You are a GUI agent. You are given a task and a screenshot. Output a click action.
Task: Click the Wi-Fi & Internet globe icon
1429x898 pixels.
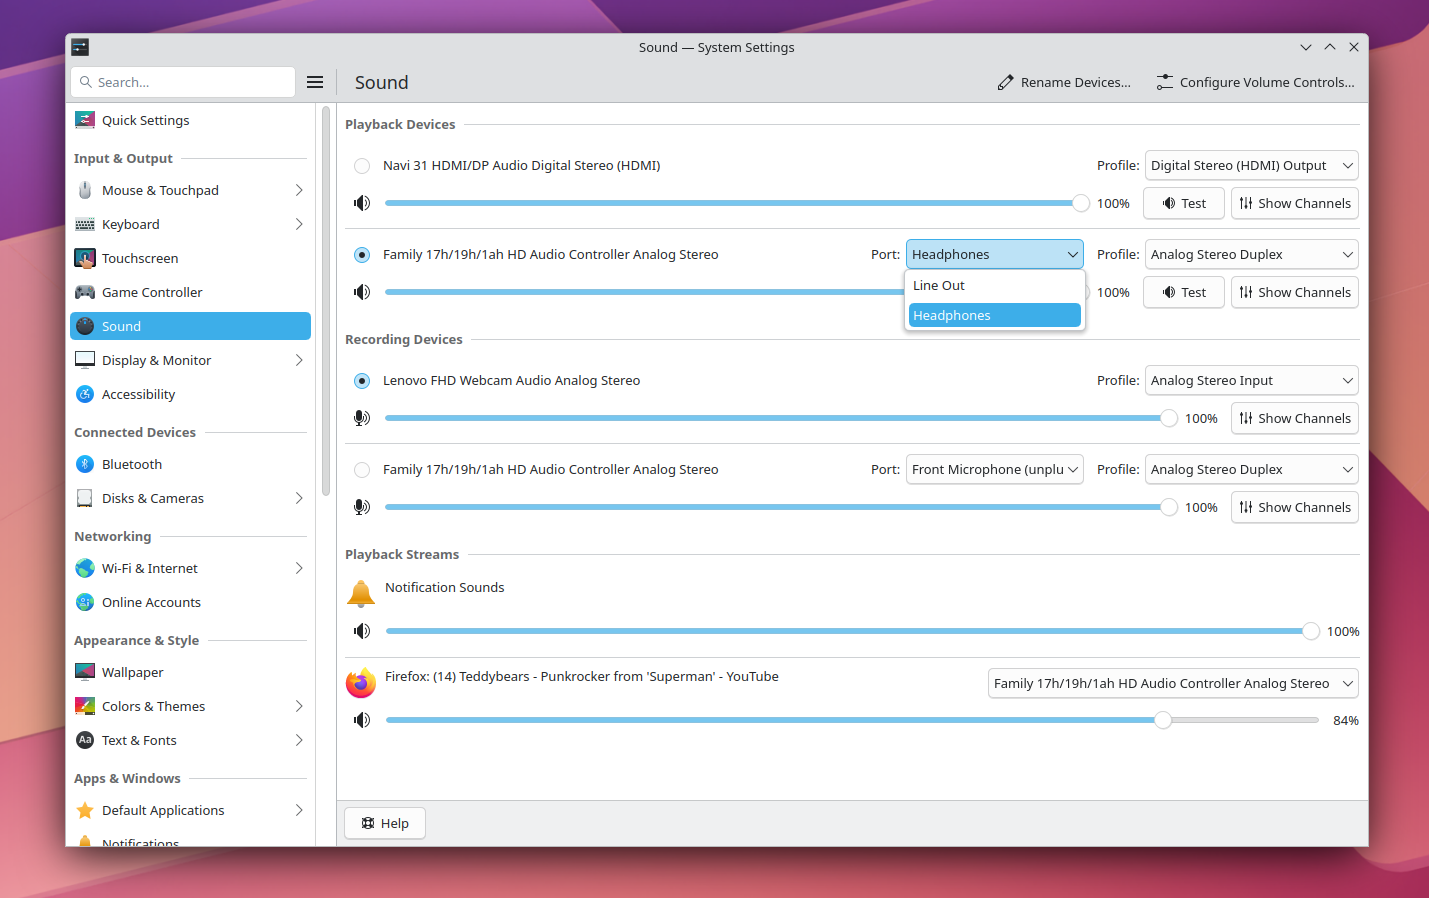click(x=85, y=568)
